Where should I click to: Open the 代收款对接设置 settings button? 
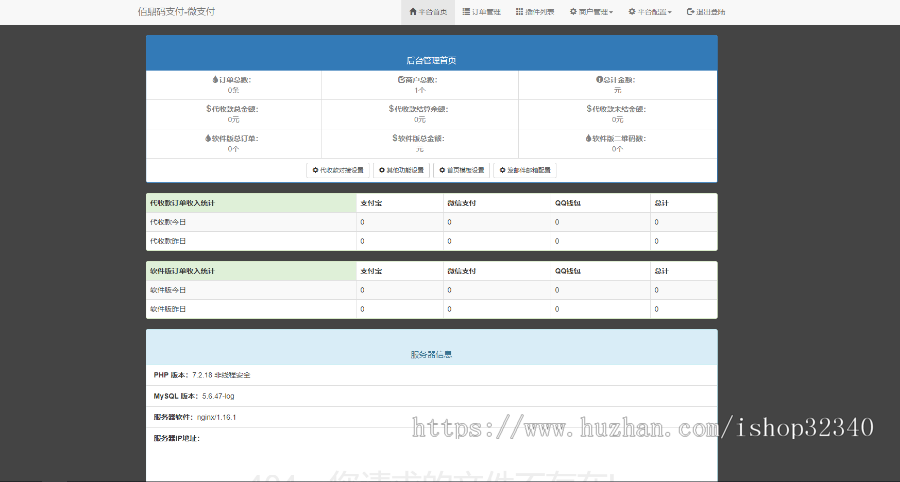coord(338,170)
